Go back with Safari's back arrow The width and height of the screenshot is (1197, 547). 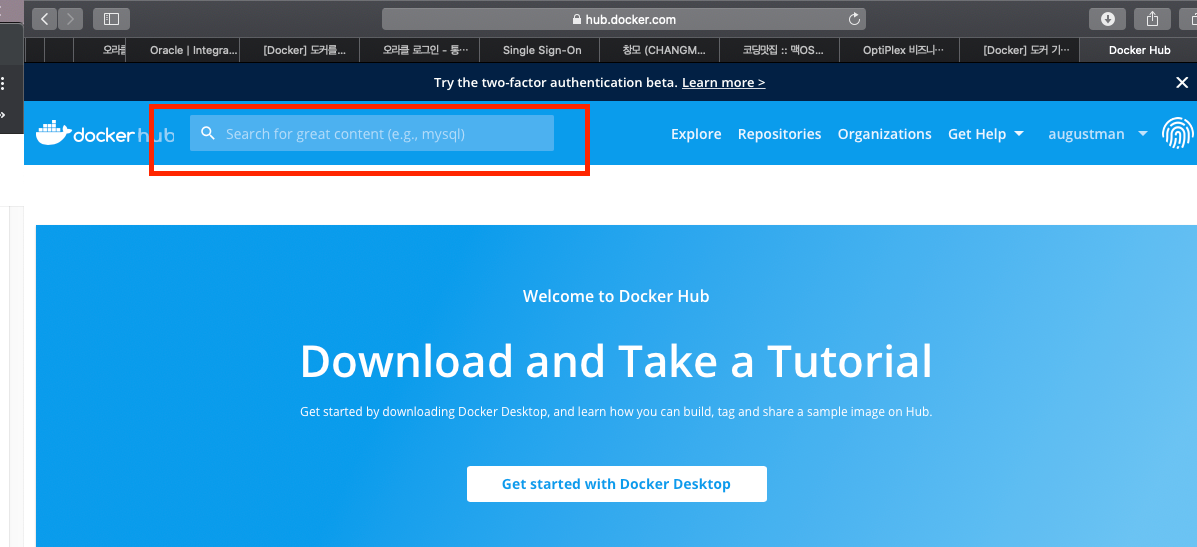click(44, 19)
